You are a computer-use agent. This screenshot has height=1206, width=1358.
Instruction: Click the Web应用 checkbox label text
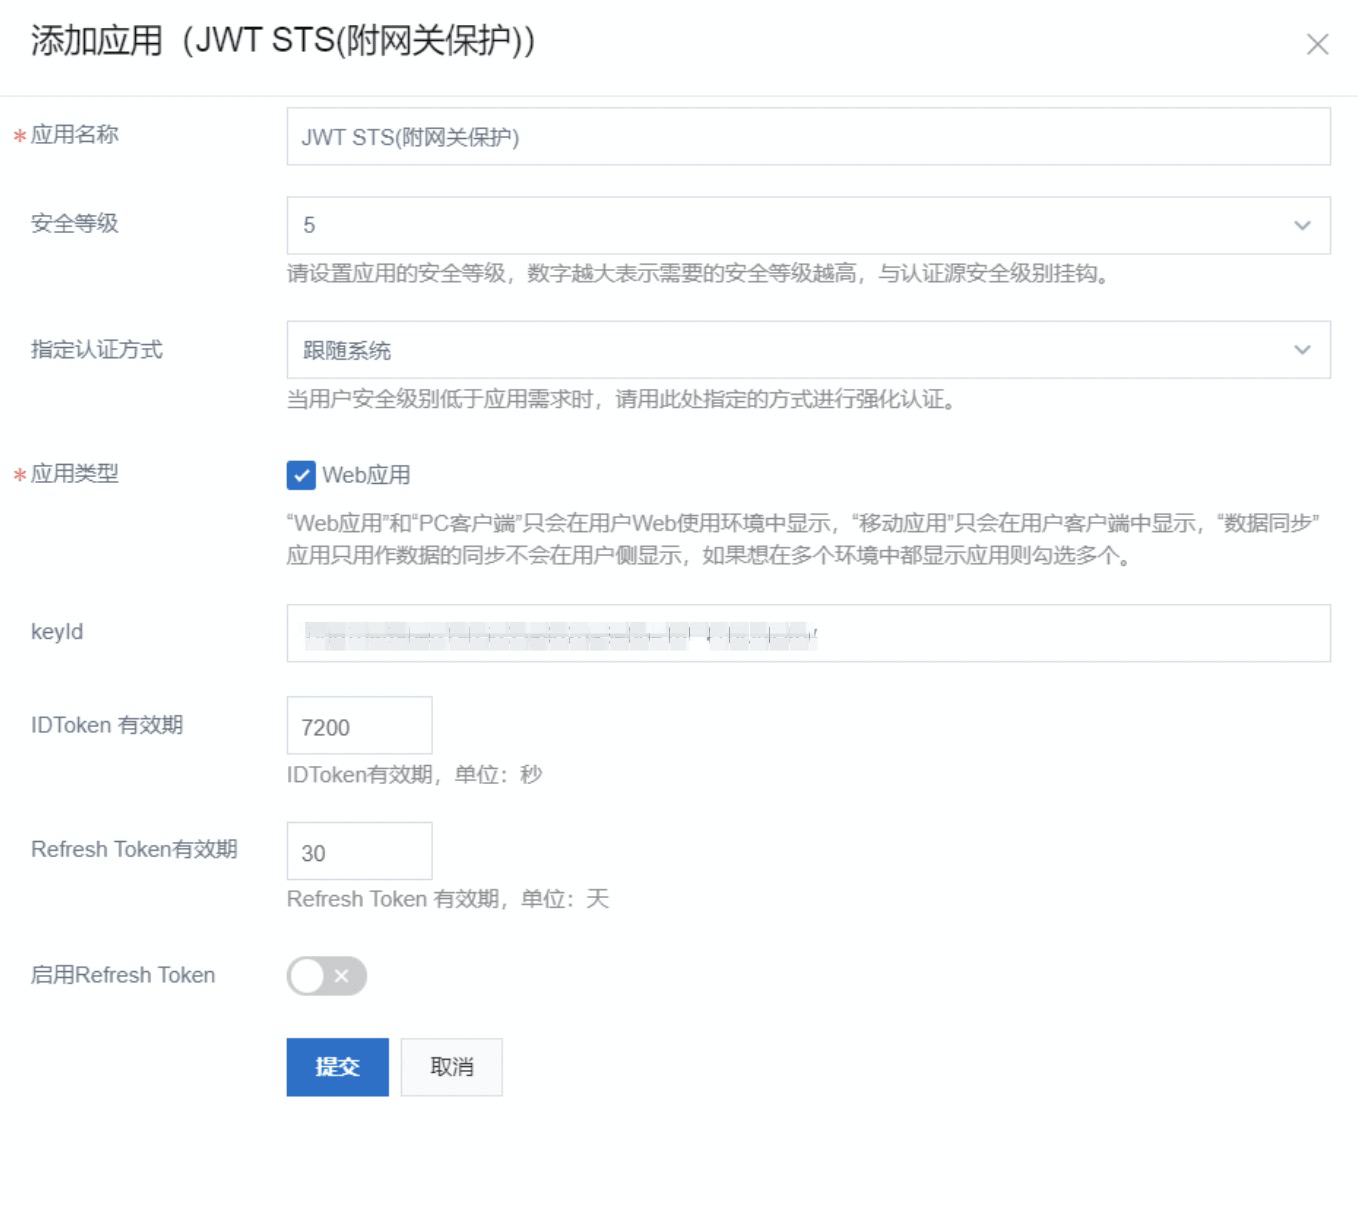pyautogui.click(x=366, y=475)
